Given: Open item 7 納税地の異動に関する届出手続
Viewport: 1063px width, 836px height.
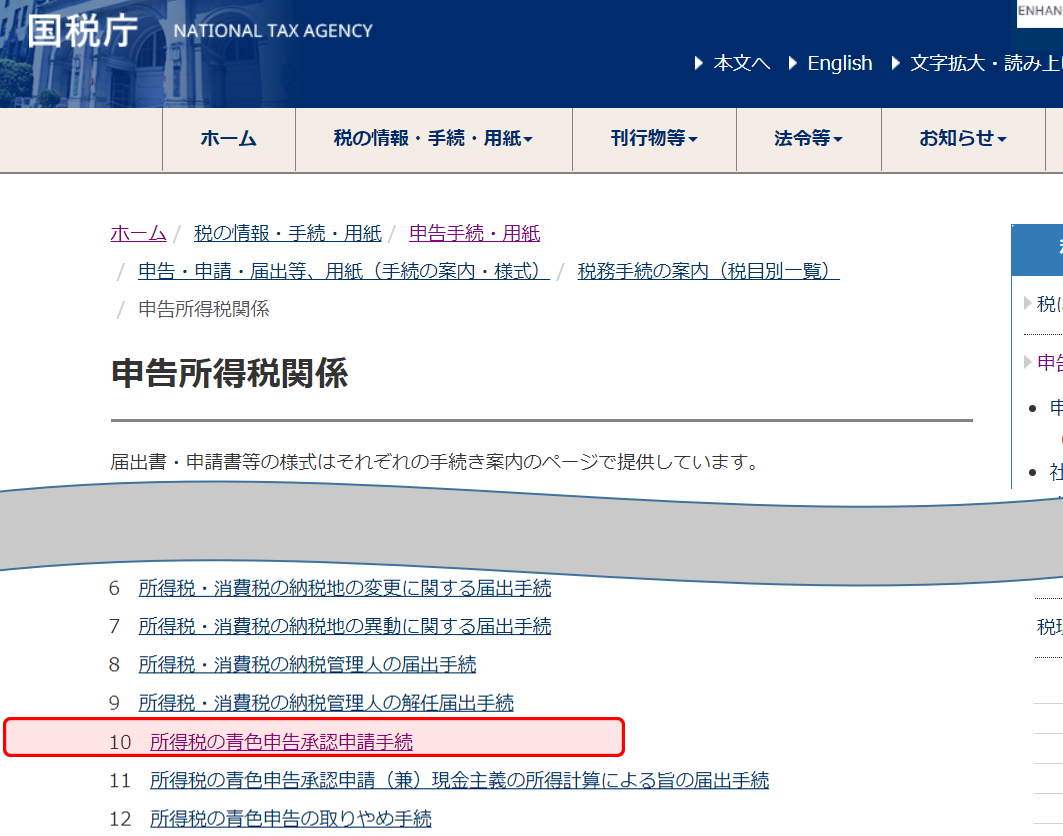Looking at the screenshot, I should point(344,626).
